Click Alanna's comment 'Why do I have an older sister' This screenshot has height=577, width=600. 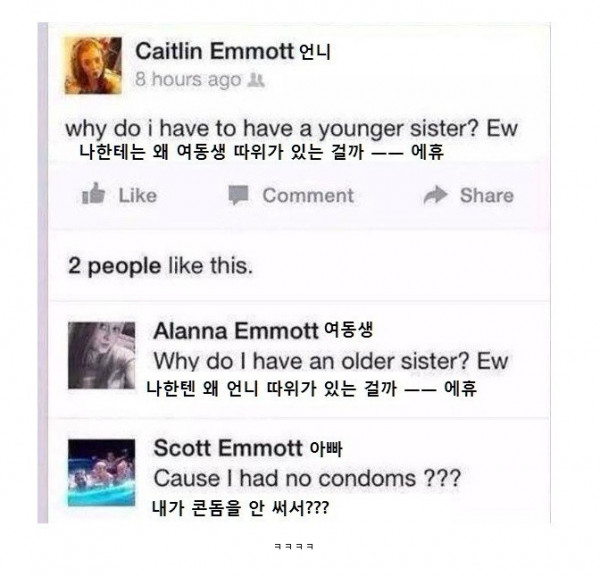(x=331, y=361)
